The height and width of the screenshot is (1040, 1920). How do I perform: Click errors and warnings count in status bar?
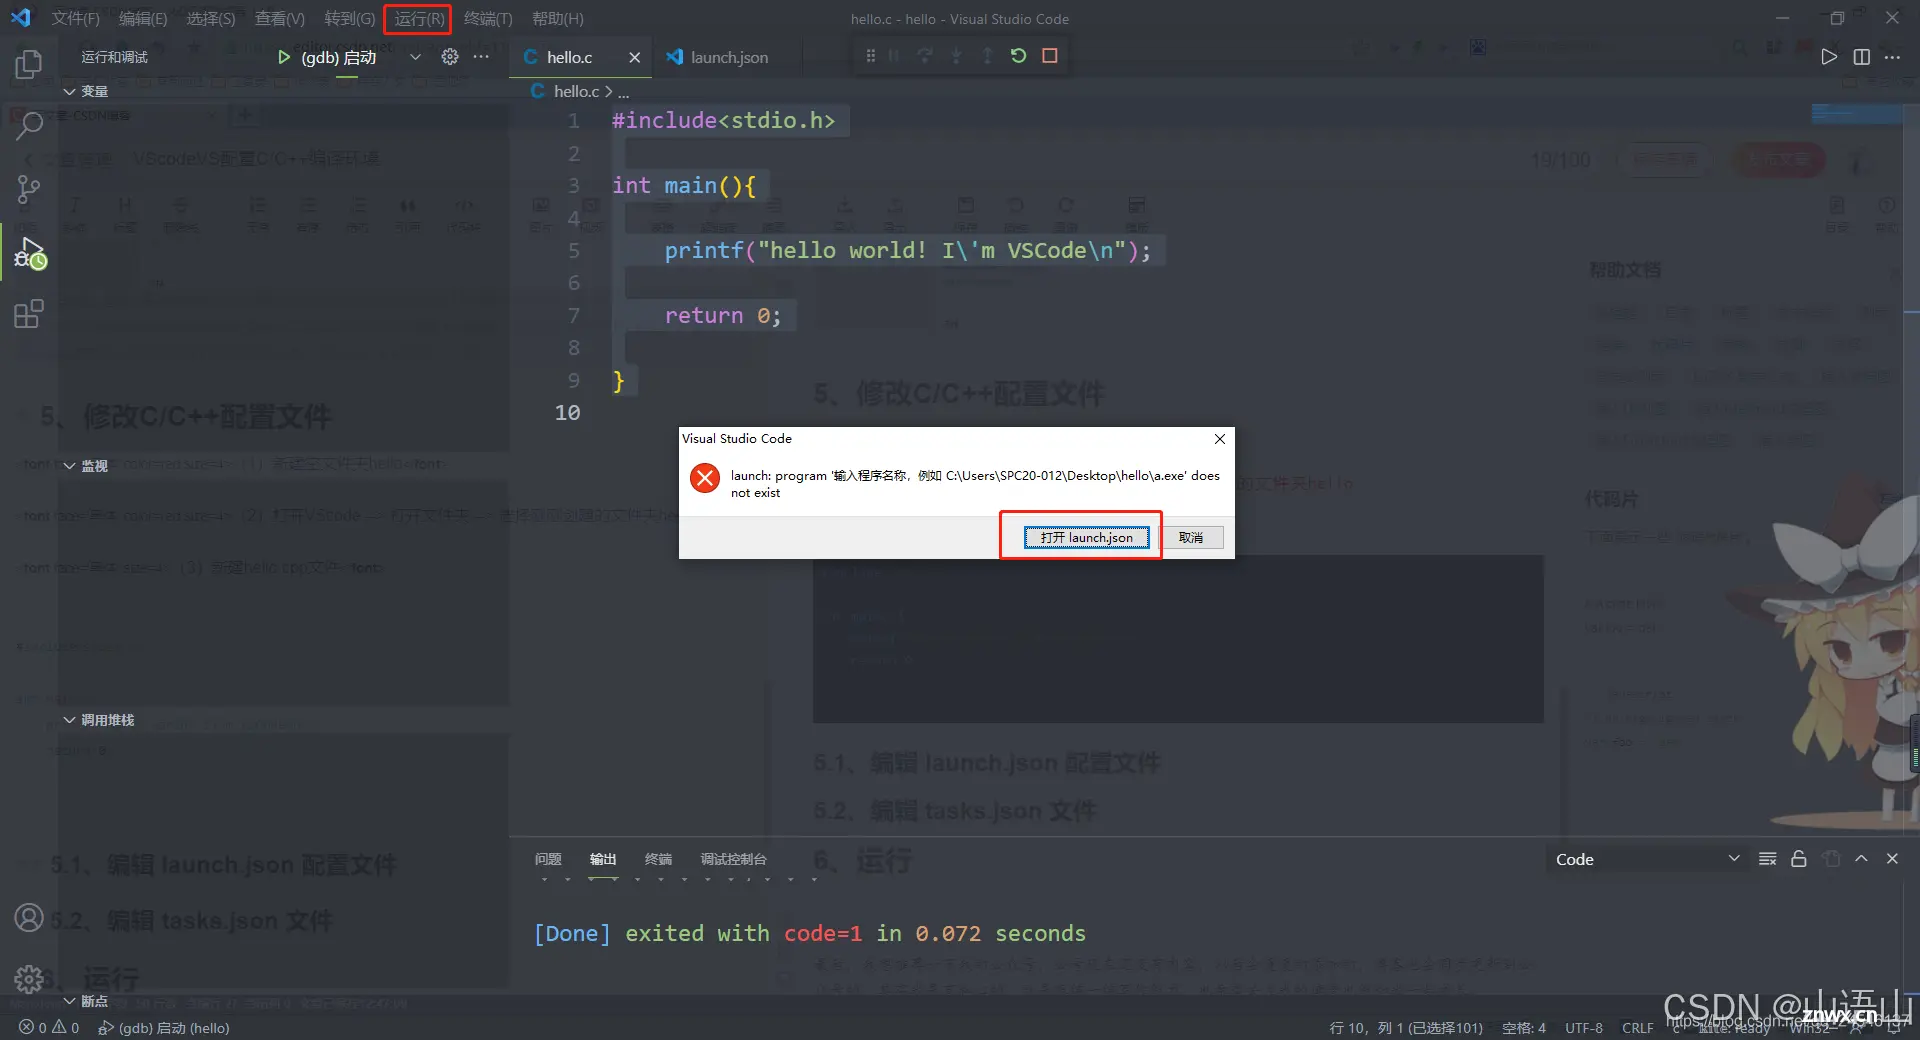pos(49,1028)
